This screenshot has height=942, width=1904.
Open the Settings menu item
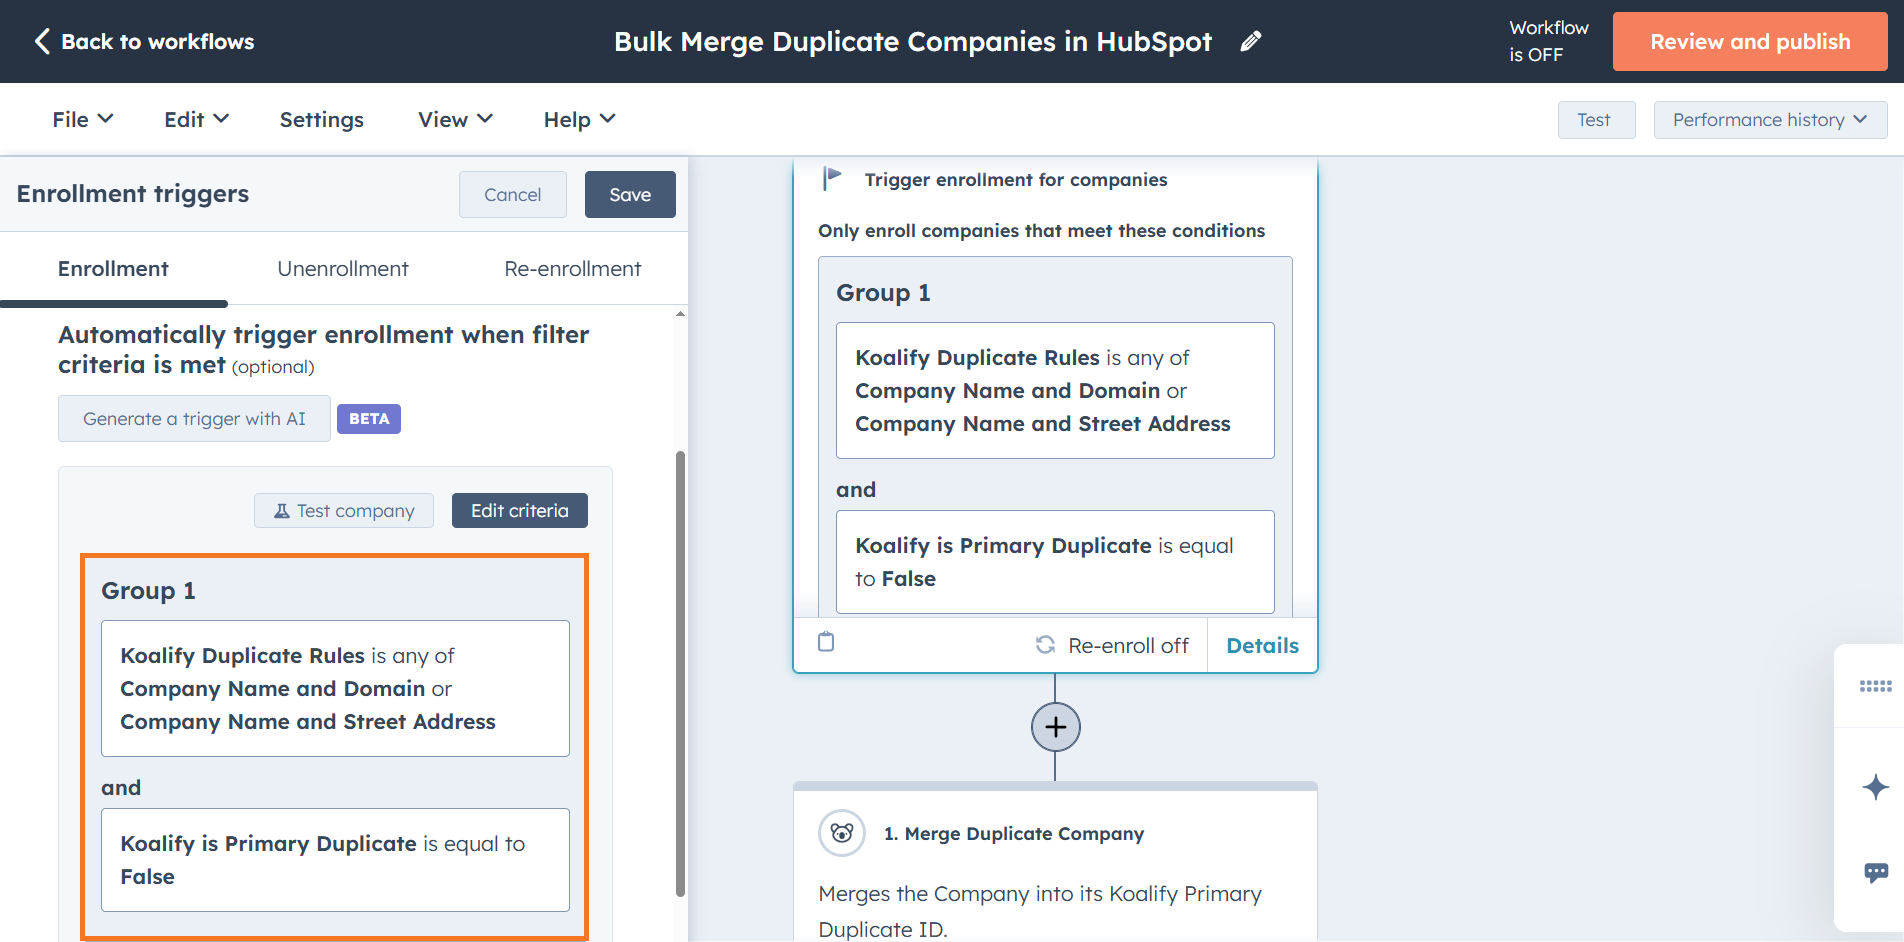(x=321, y=119)
